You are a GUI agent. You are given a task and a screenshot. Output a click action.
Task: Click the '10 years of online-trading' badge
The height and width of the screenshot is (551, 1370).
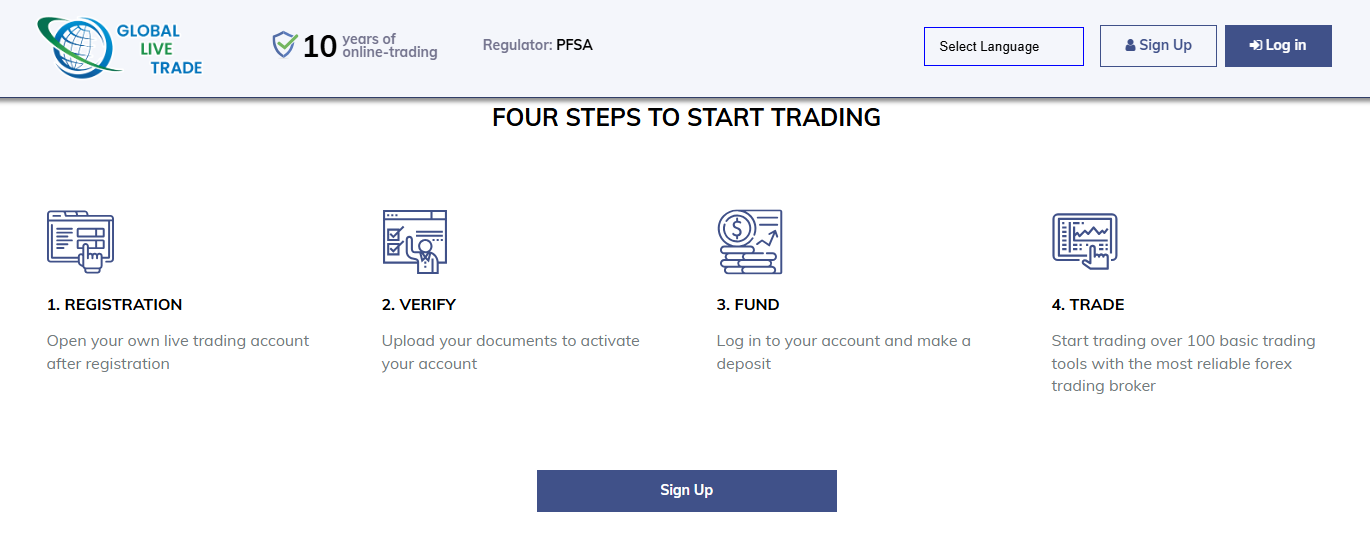(x=370, y=46)
